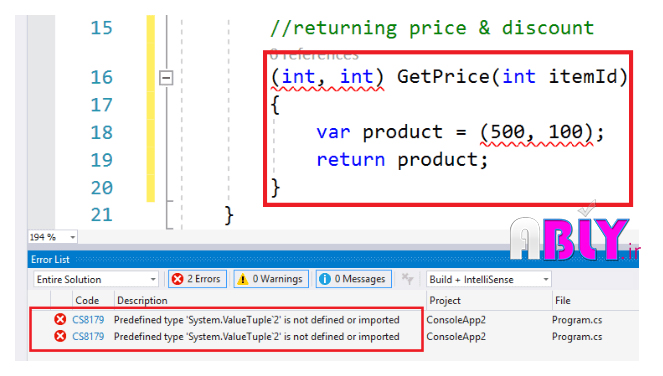Open the Build + IntelliSense source dropdown

tap(488, 279)
